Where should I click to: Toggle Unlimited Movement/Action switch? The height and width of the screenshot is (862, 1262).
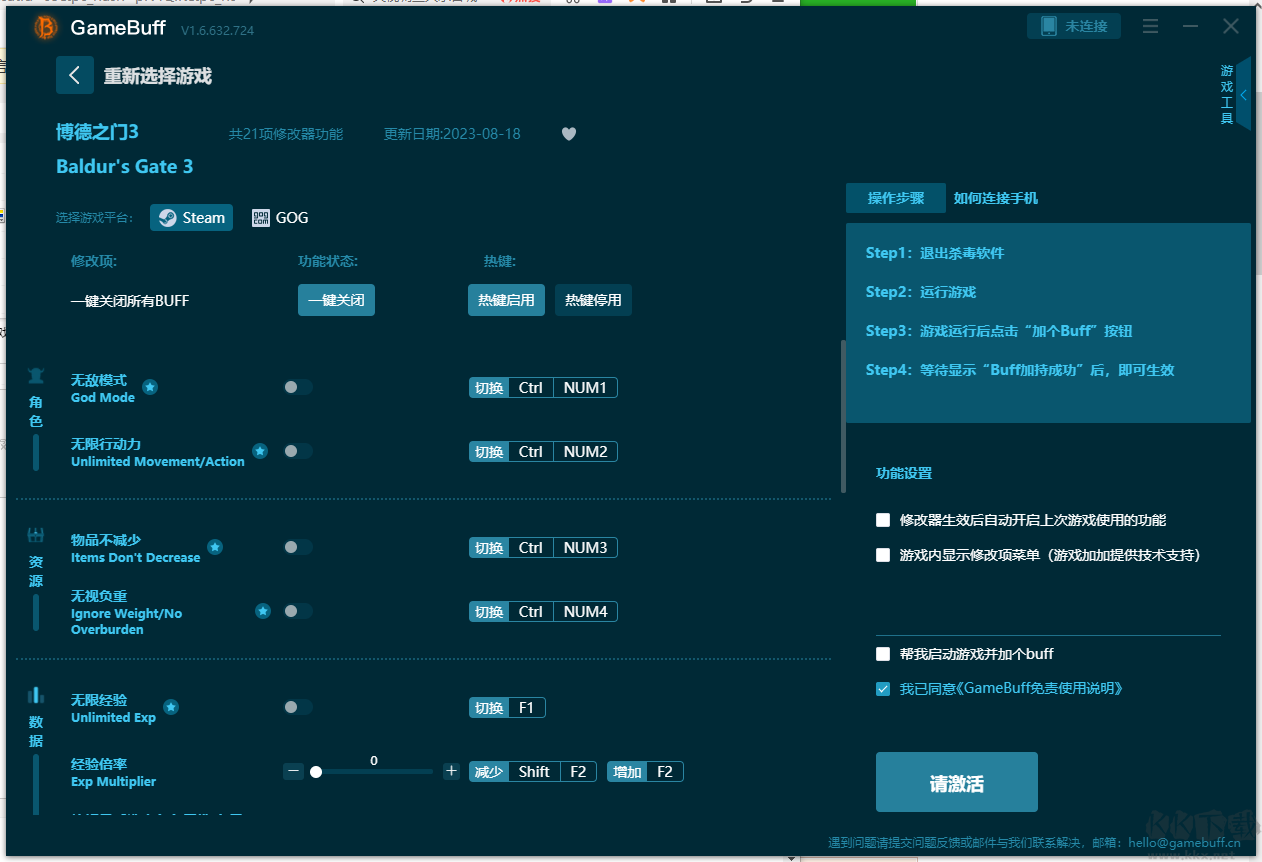coord(298,451)
